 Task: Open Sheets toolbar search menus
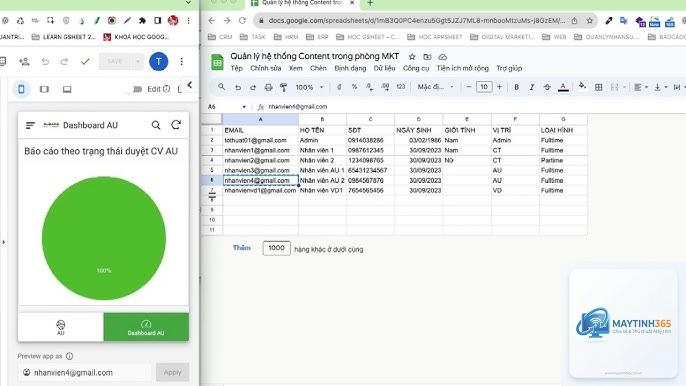click(x=222, y=87)
